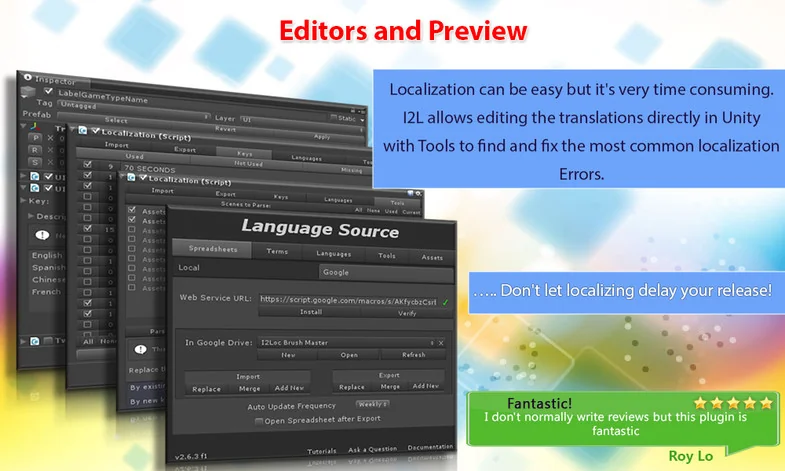Open the Documentation link in Language Source
The image size is (785, 471).
point(430,447)
